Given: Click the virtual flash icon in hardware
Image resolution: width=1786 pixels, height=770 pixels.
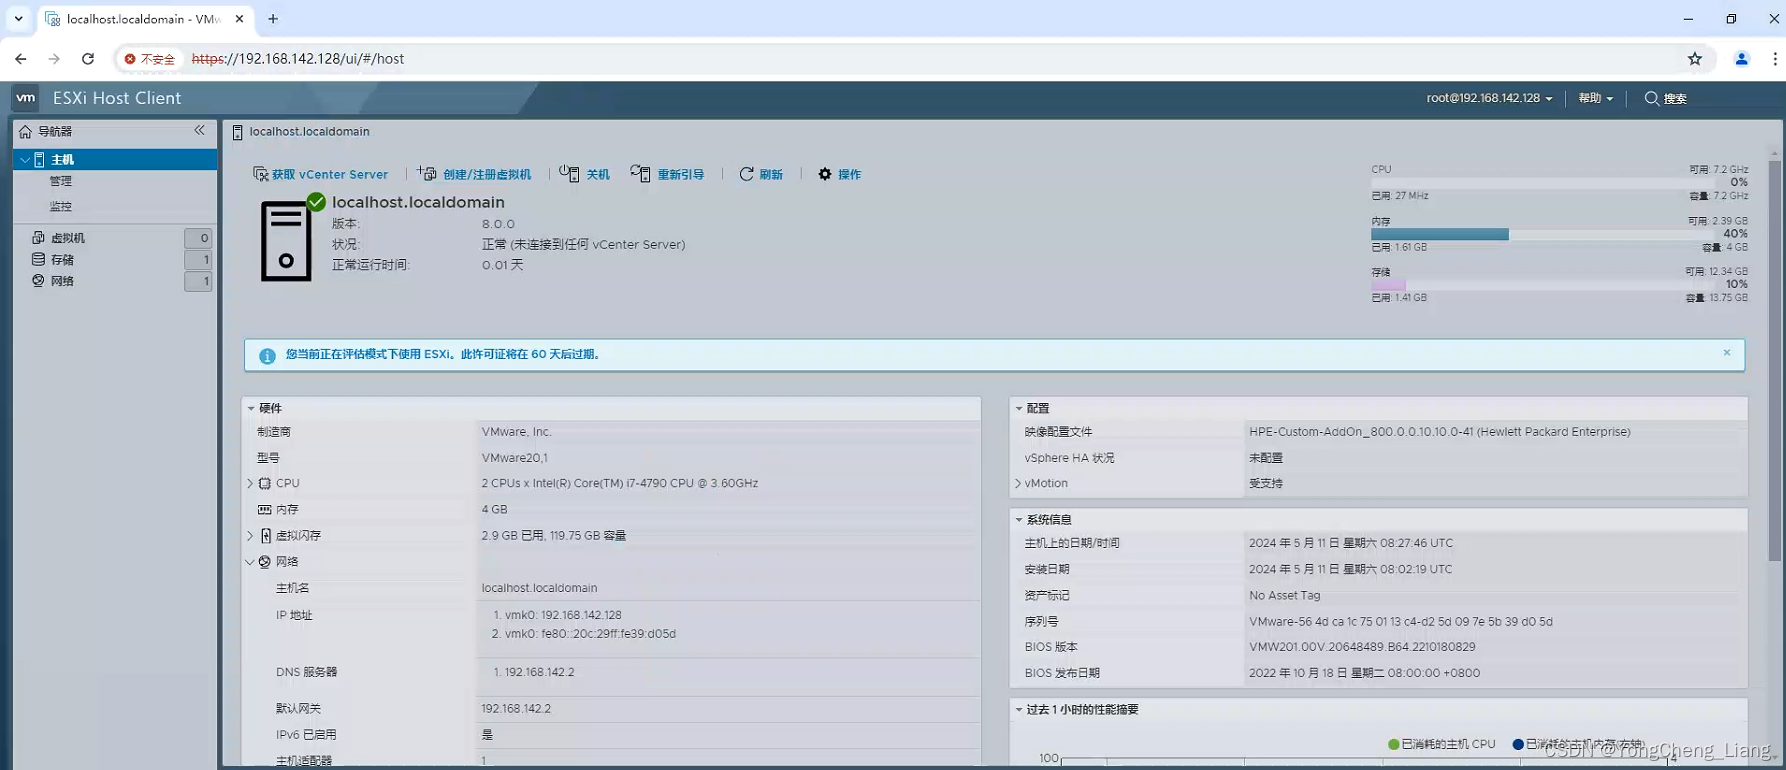Looking at the screenshot, I should pyautogui.click(x=266, y=536).
